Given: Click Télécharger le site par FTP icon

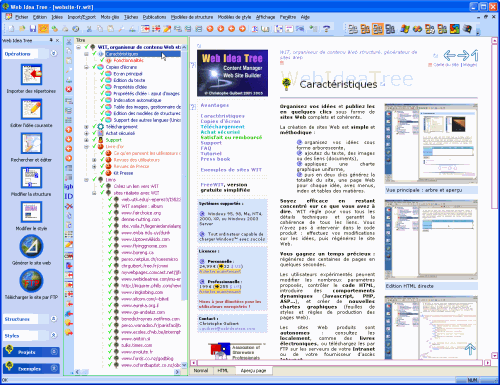Looking at the screenshot, I should pyautogui.click(x=31, y=281).
